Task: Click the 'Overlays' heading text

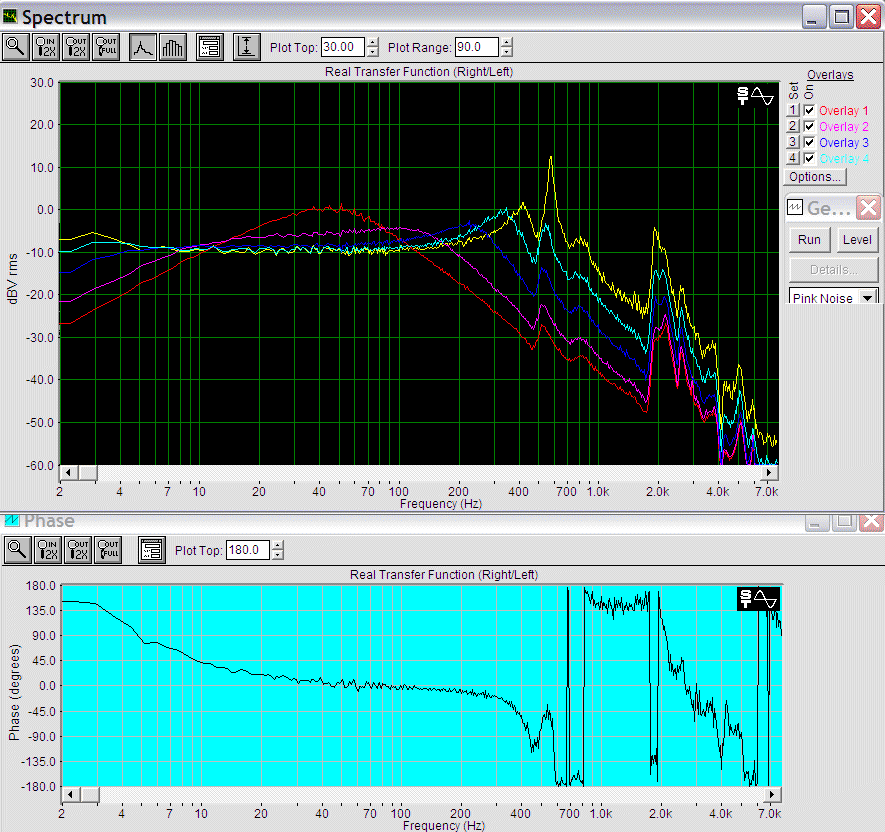Action: click(830, 75)
